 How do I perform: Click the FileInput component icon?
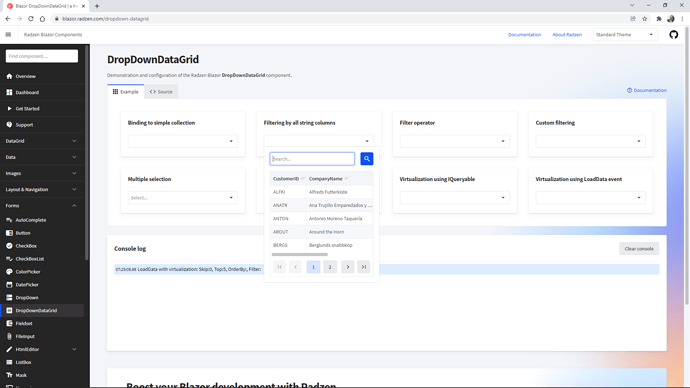pyautogui.click(x=9, y=336)
